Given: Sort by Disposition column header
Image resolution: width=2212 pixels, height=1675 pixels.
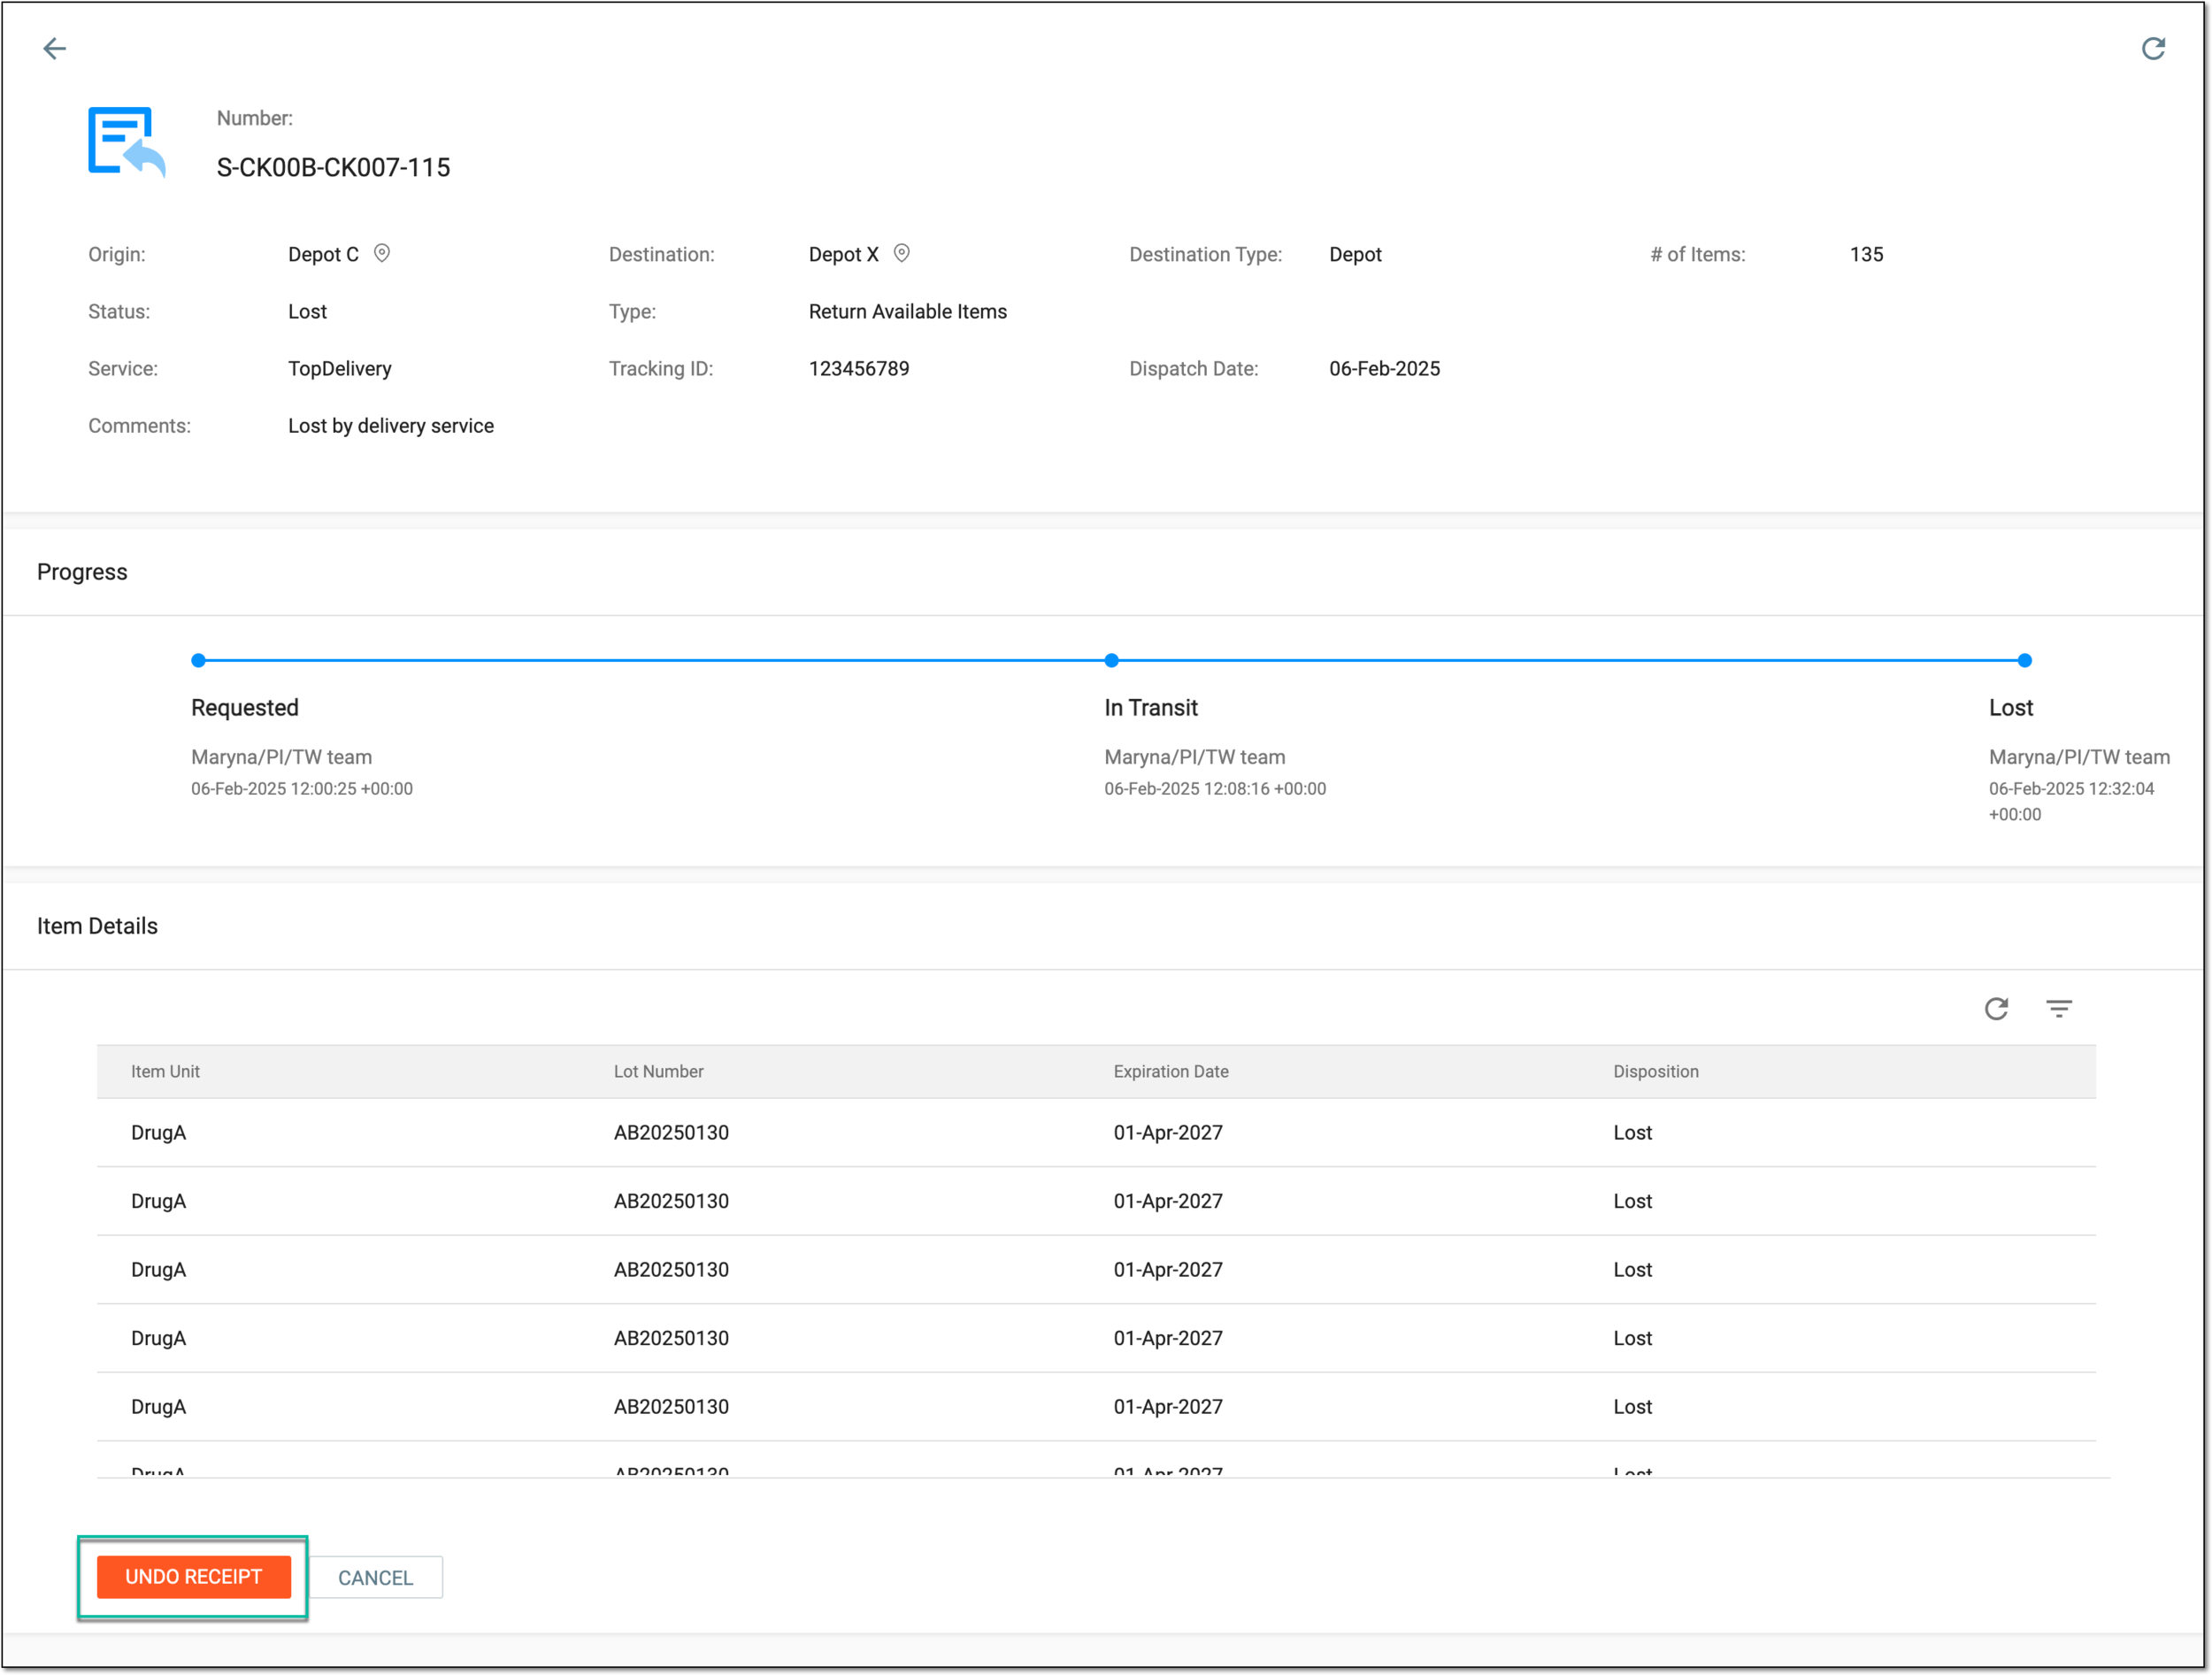Looking at the screenshot, I should pos(1655,1071).
